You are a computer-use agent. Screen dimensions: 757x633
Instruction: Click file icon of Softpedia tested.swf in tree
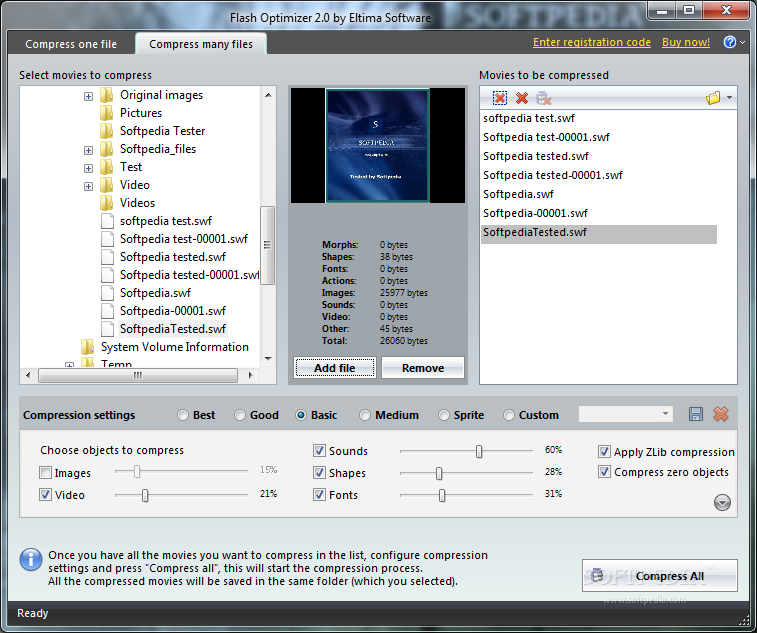pyautogui.click(x=107, y=257)
